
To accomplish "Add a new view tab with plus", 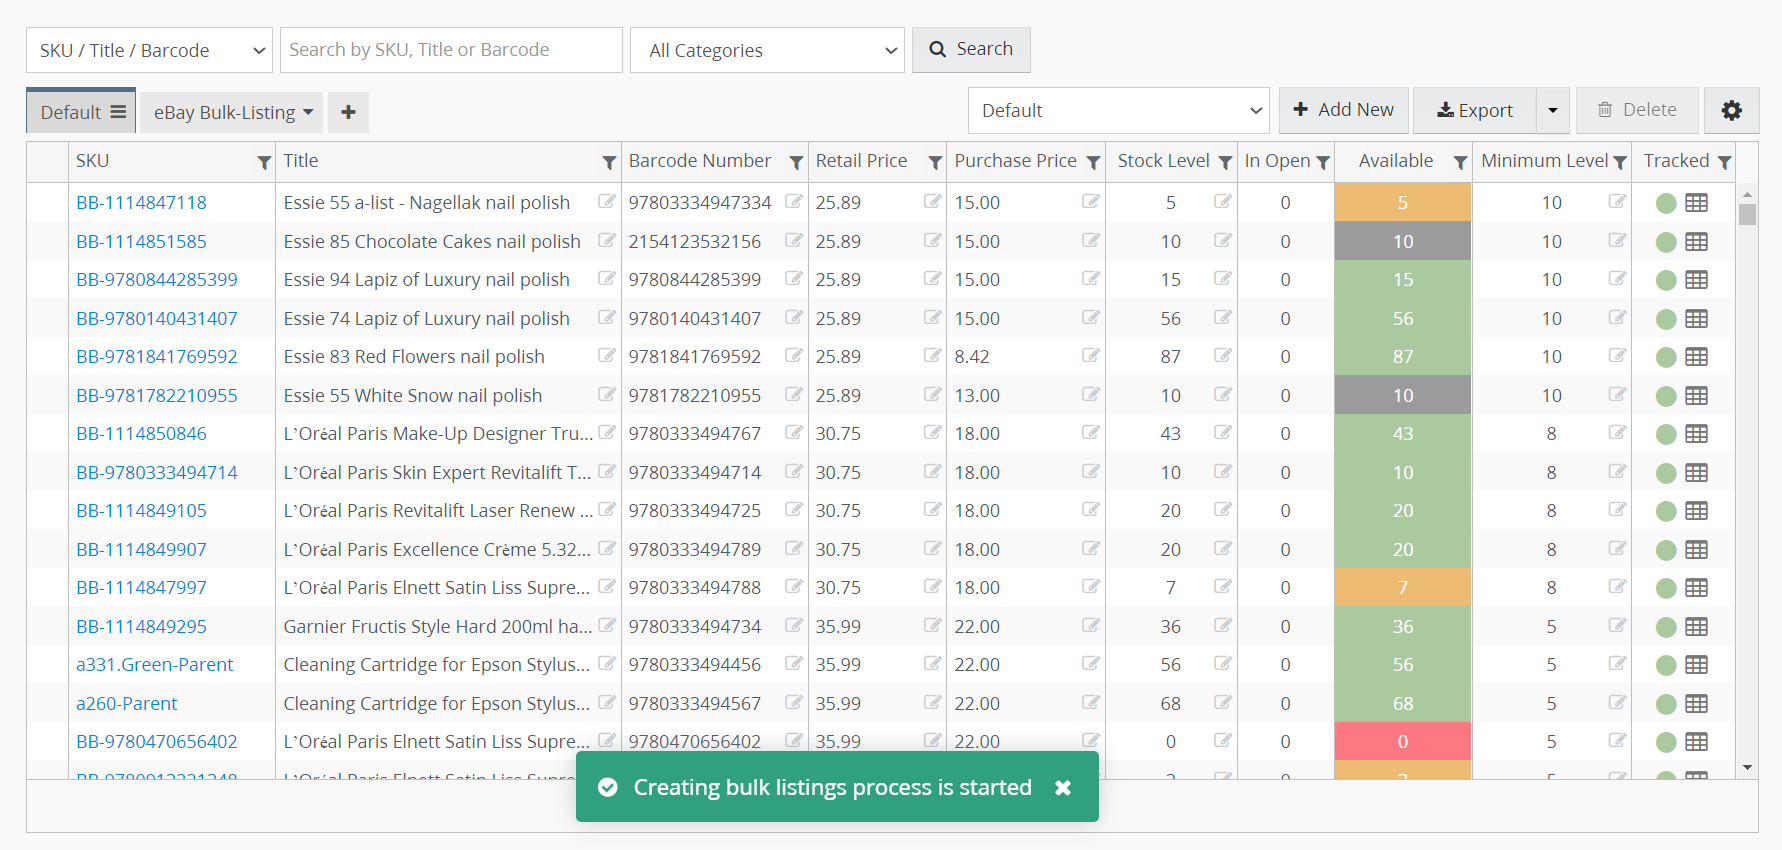I will [x=348, y=113].
